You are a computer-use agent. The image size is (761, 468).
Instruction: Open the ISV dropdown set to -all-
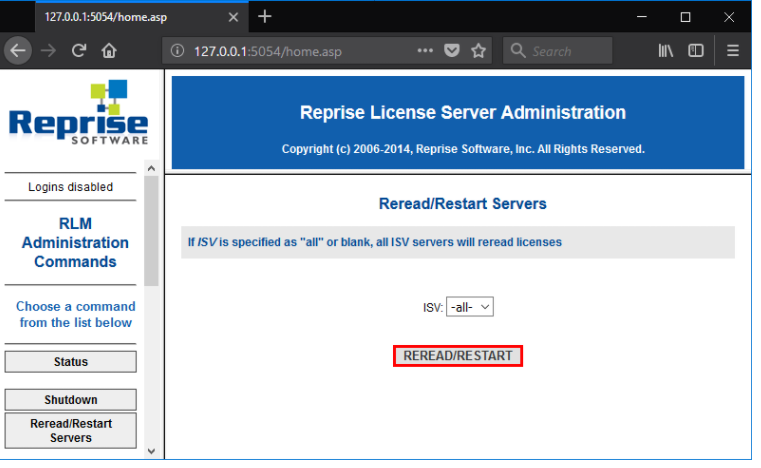470,307
